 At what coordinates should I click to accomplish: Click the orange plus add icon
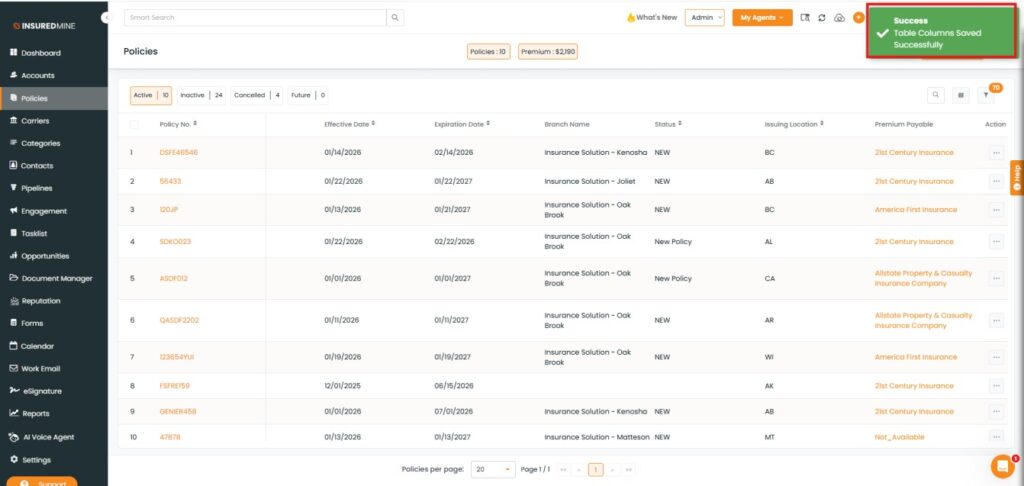(x=858, y=18)
